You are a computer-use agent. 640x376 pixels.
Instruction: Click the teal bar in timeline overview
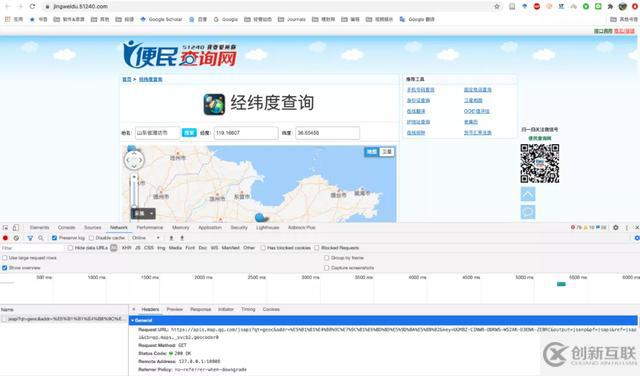pyautogui.click(x=561, y=284)
